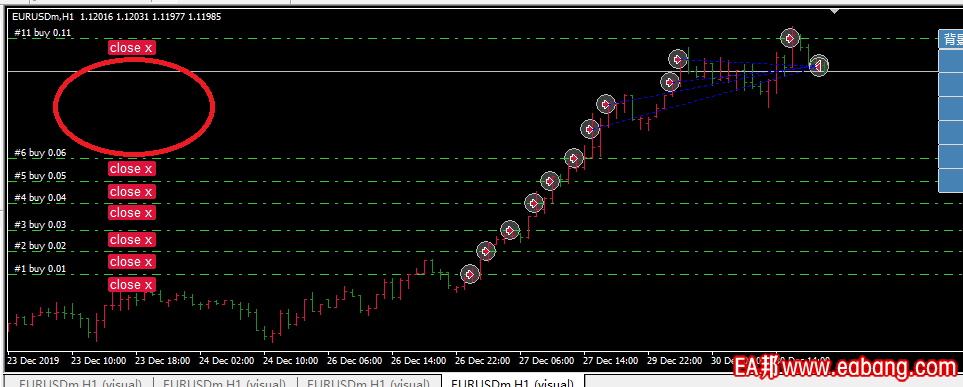Click the chart shift triangle on the top edge
The height and width of the screenshot is (387, 963).
coord(835,11)
